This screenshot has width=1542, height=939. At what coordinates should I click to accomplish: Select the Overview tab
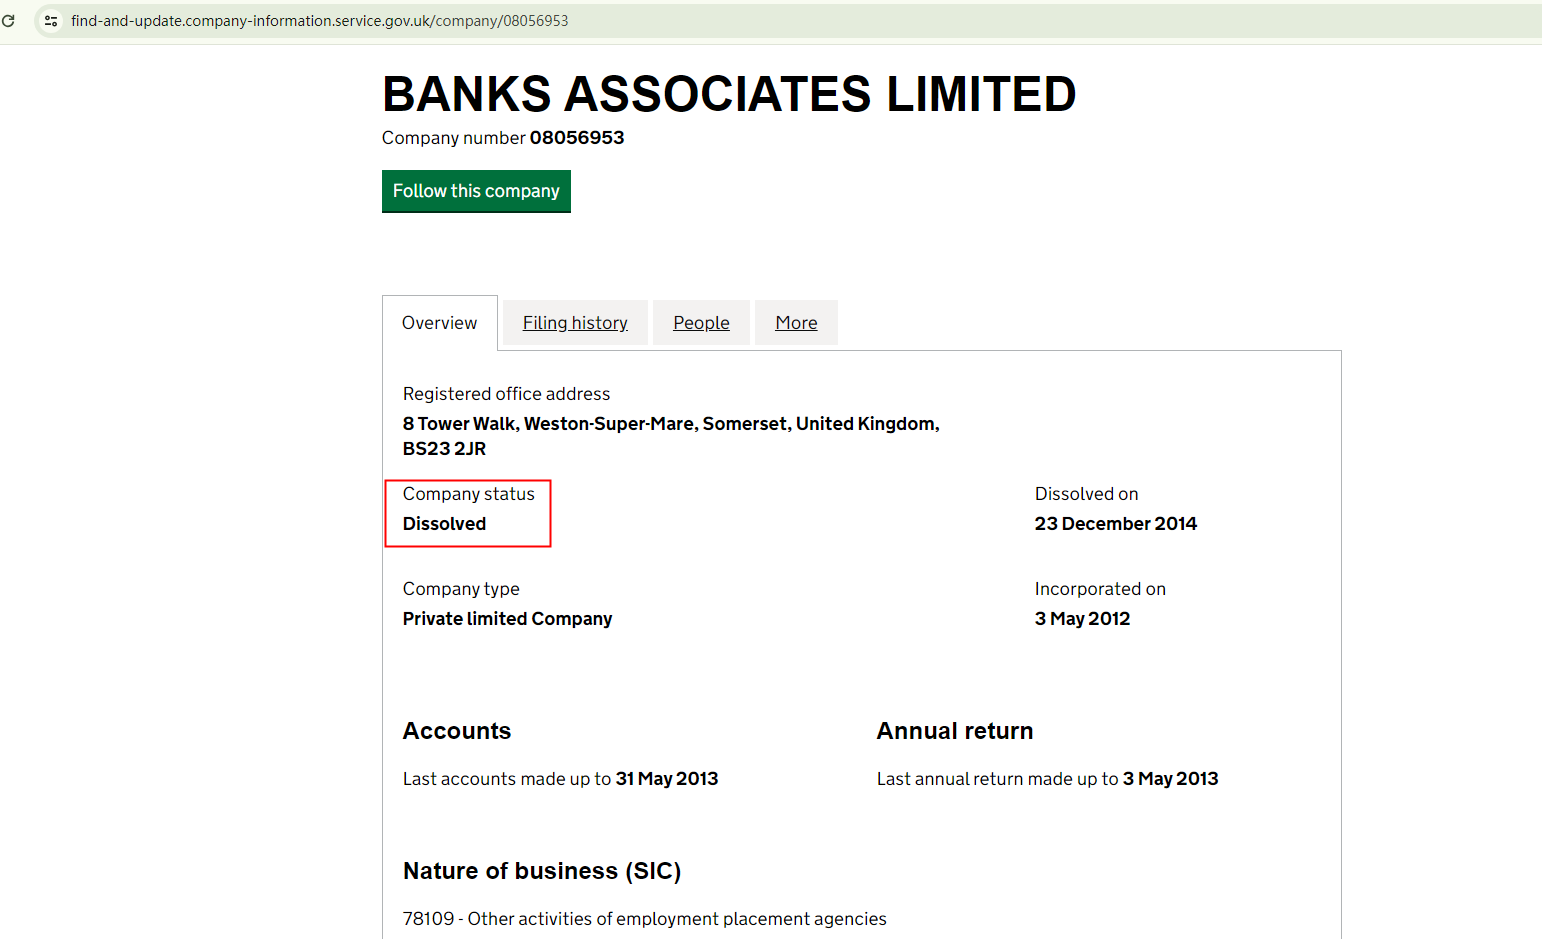pyautogui.click(x=439, y=323)
